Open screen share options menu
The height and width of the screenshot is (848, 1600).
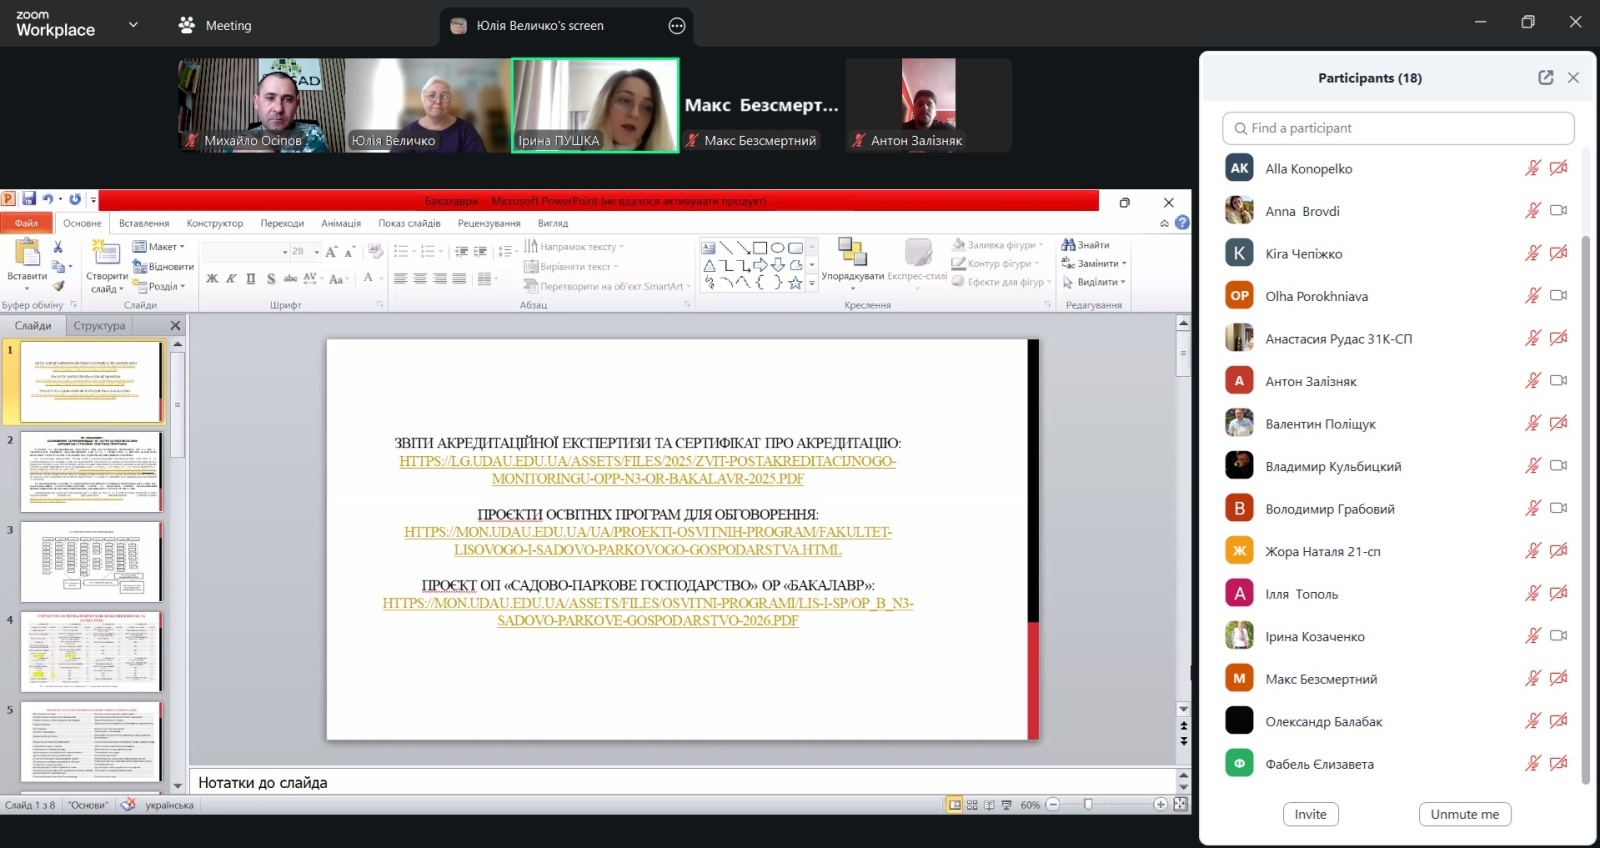[x=677, y=26]
